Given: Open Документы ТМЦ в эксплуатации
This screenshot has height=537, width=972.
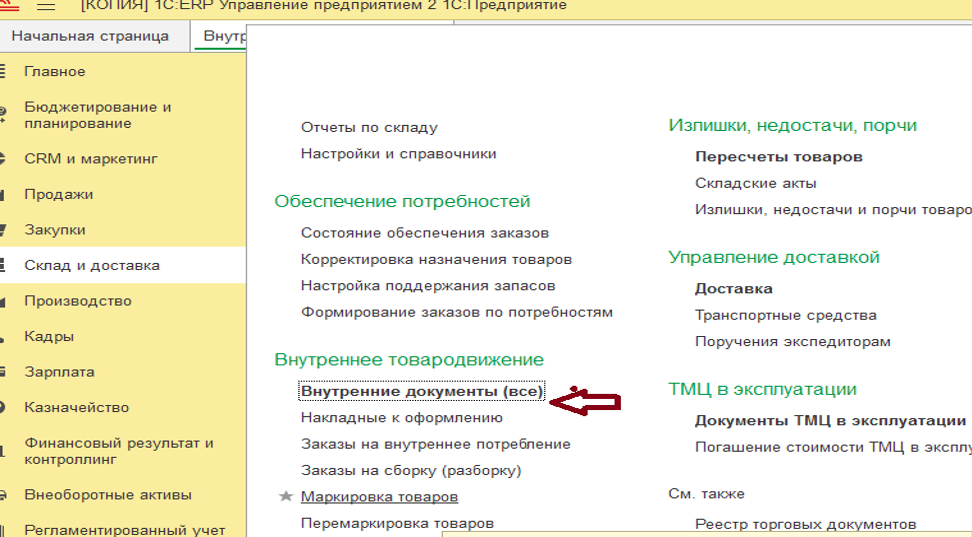Looking at the screenshot, I should point(830,420).
